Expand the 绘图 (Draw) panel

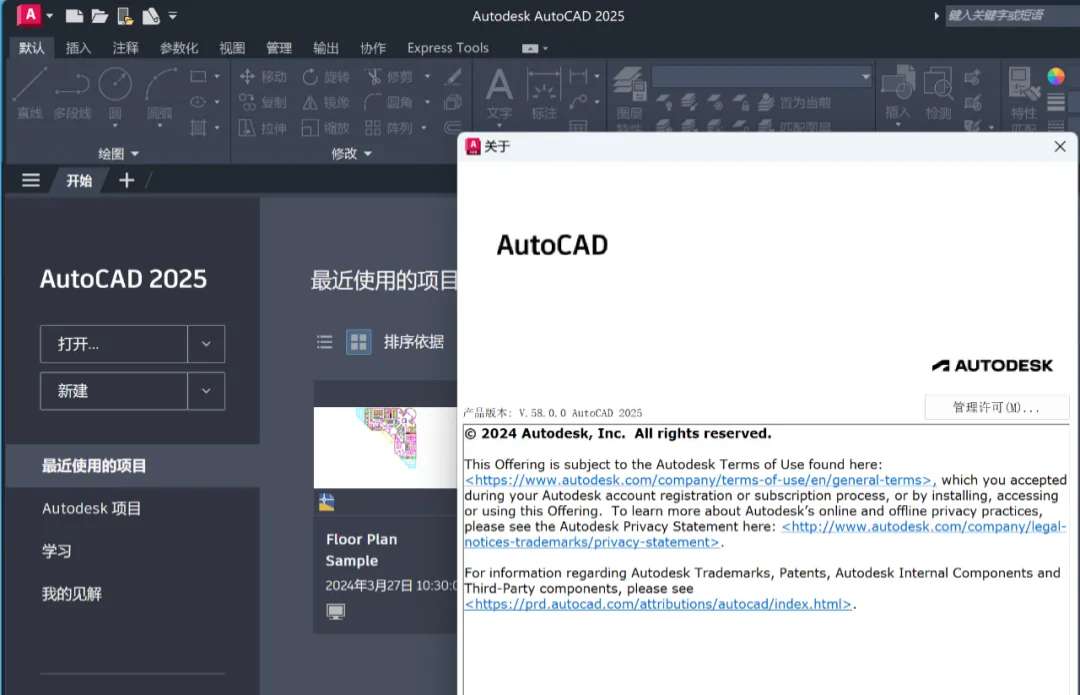118,153
